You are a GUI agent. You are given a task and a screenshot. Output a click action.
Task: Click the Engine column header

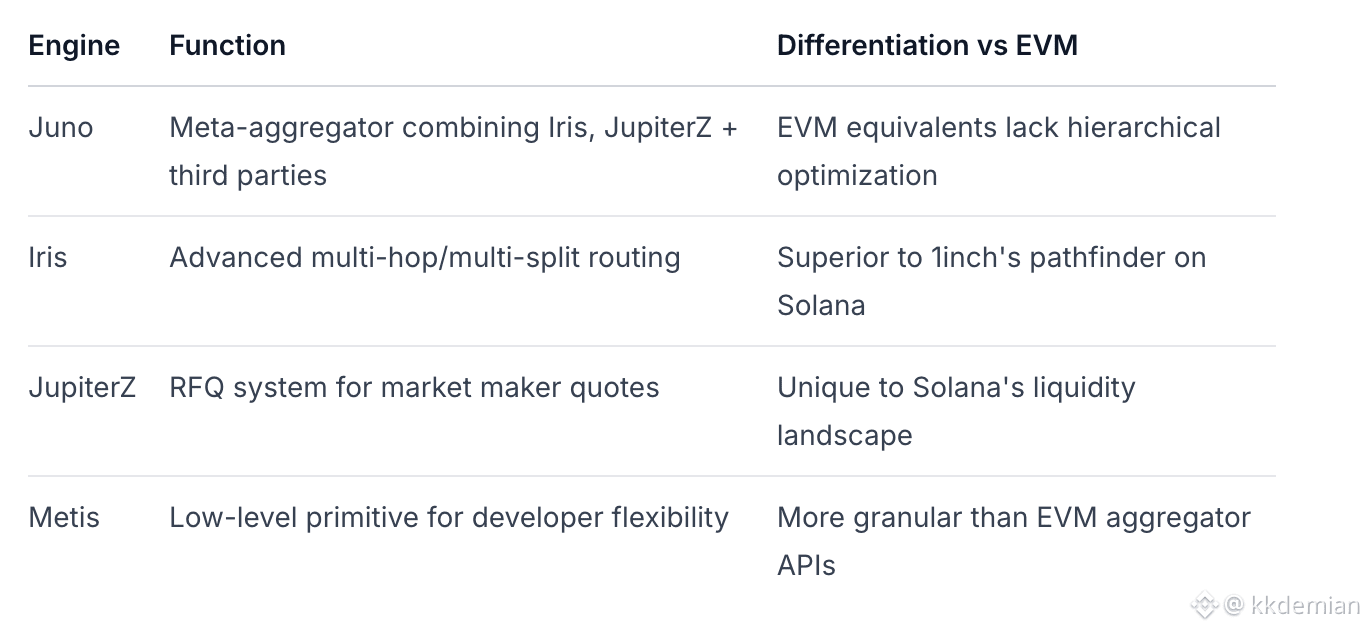point(74,46)
